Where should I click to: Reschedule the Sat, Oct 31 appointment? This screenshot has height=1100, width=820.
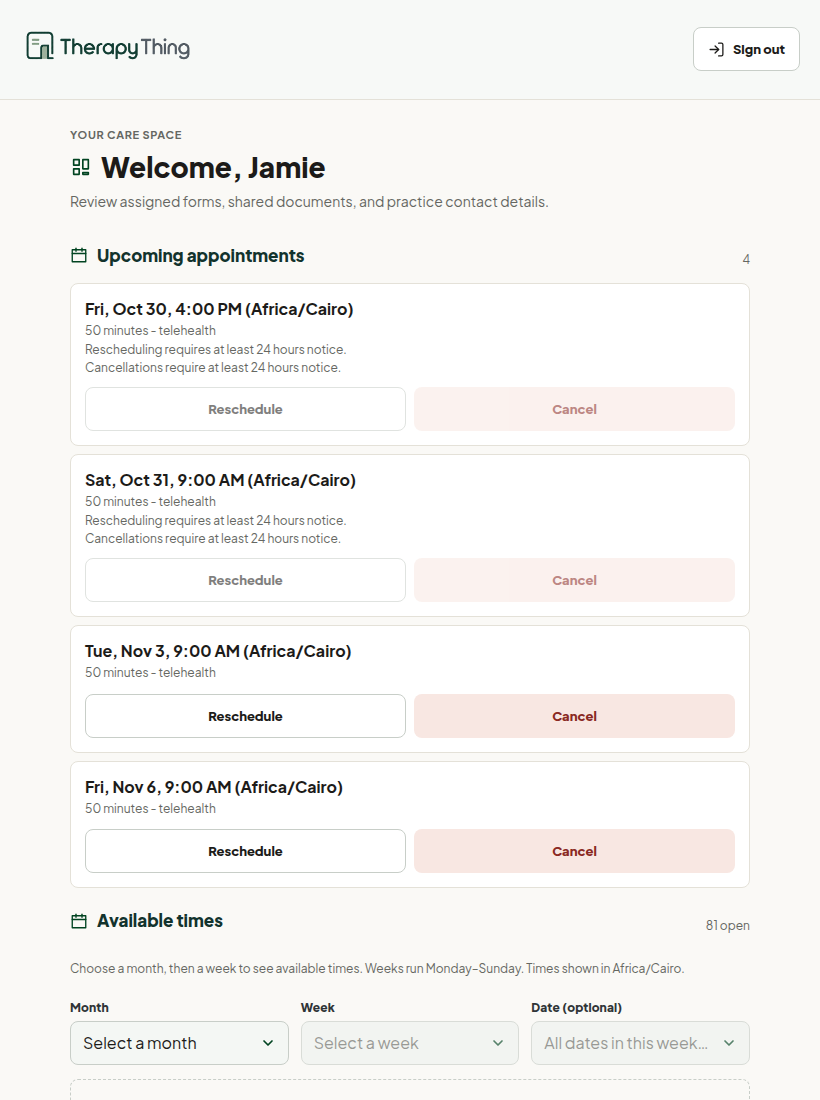pos(246,580)
